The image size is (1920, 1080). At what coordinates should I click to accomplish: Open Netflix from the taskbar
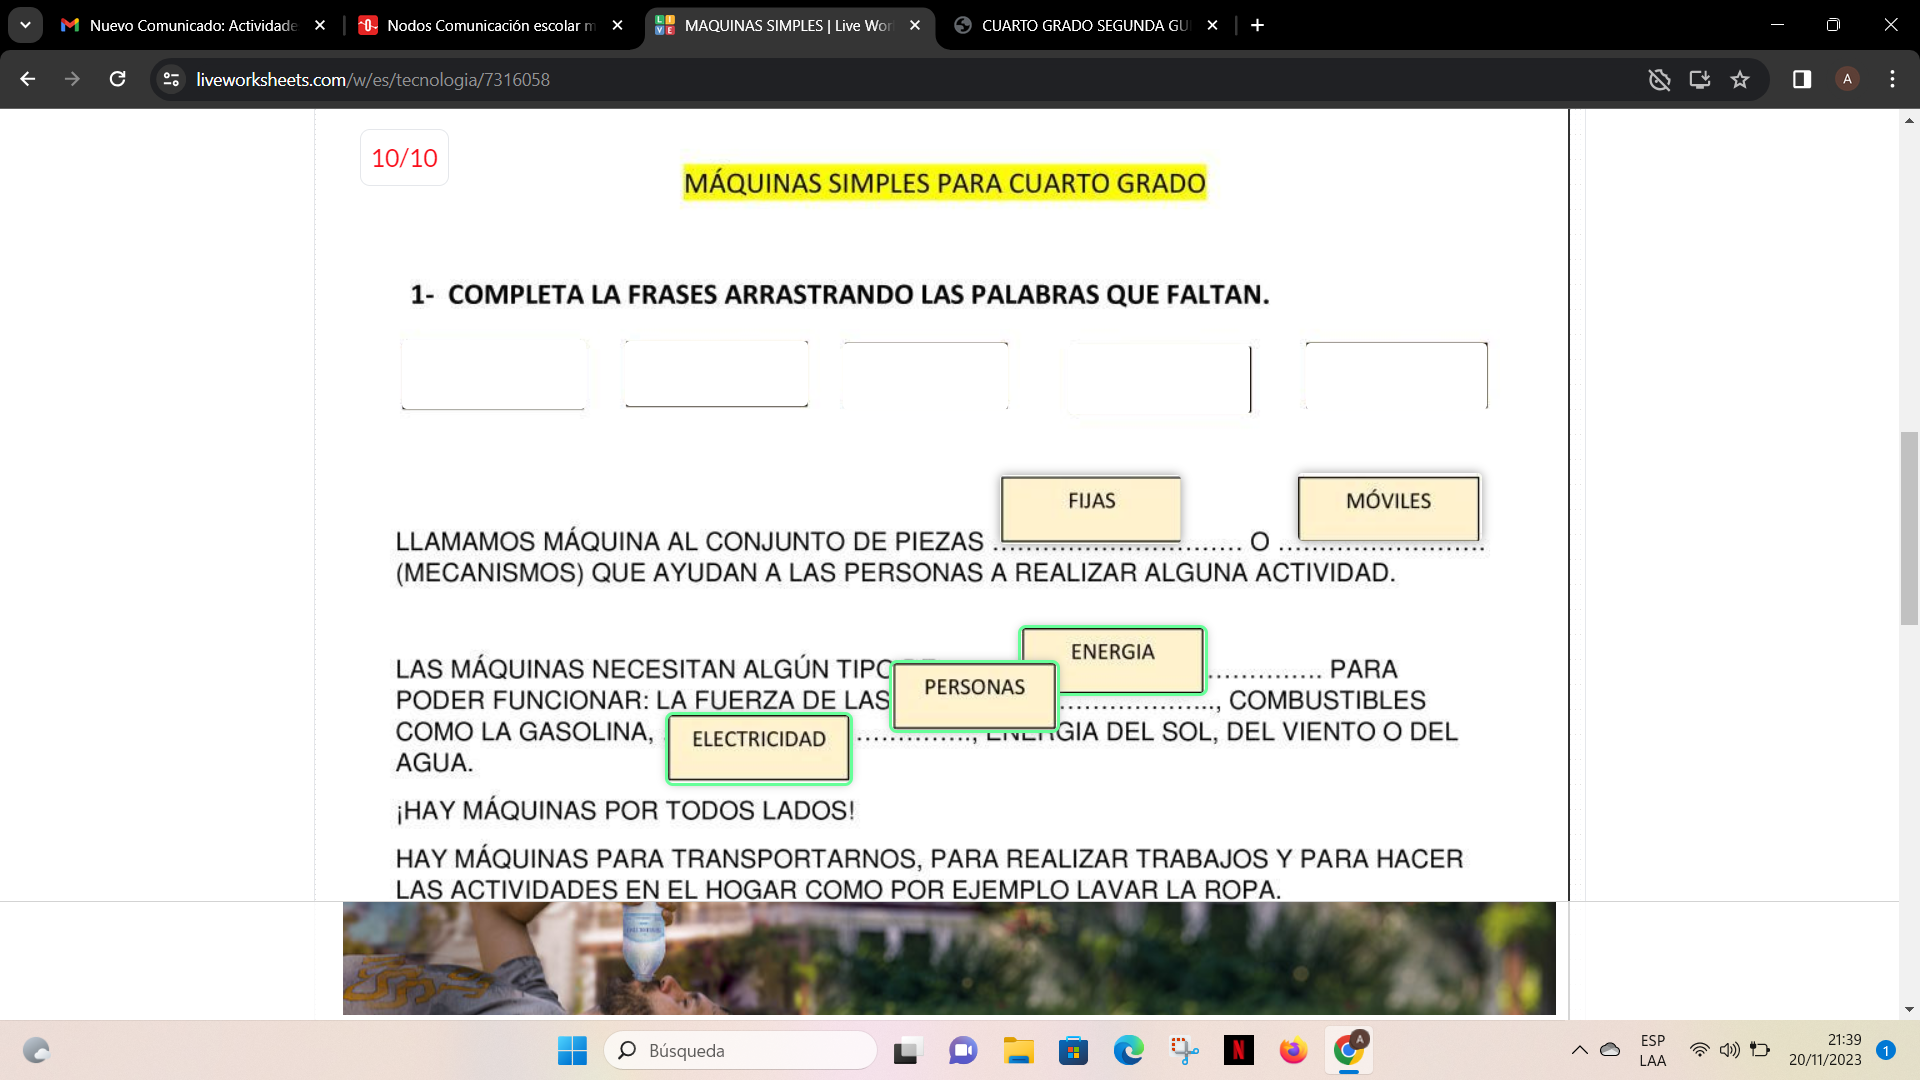click(1238, 1050)
